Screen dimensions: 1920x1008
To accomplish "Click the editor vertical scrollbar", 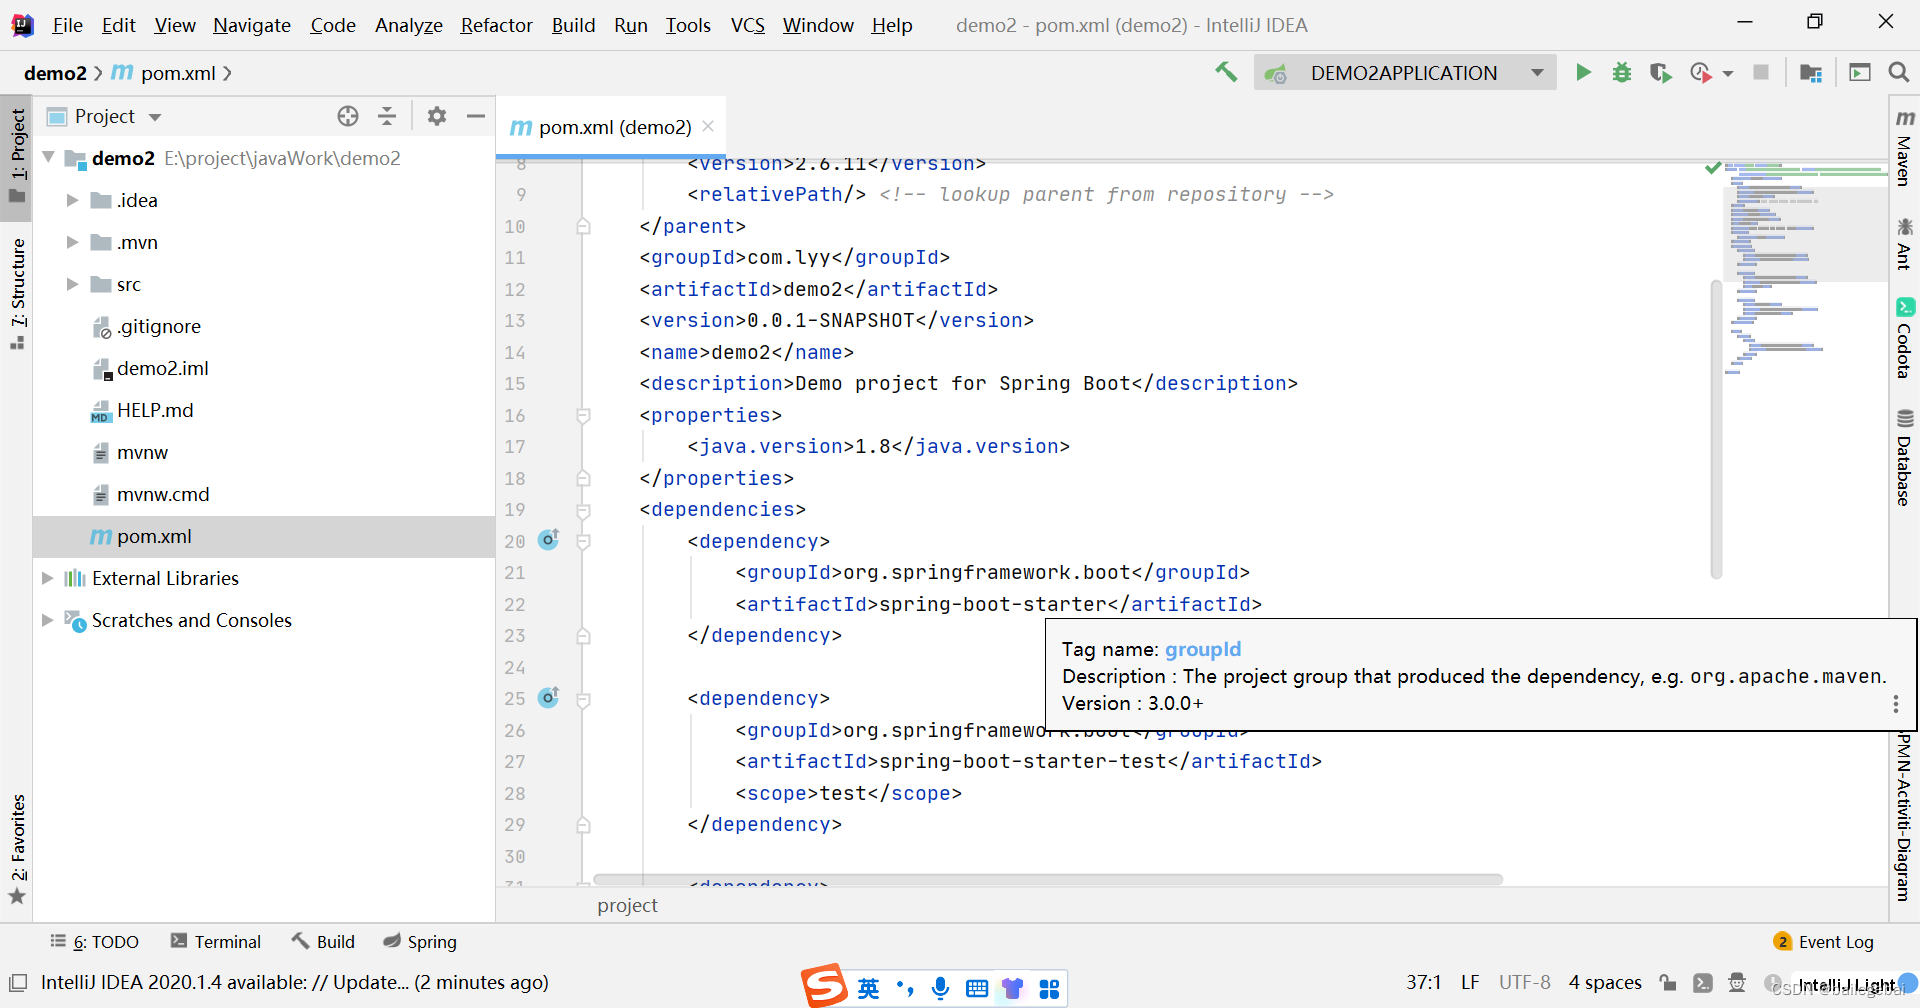I will click(1716, 430).
